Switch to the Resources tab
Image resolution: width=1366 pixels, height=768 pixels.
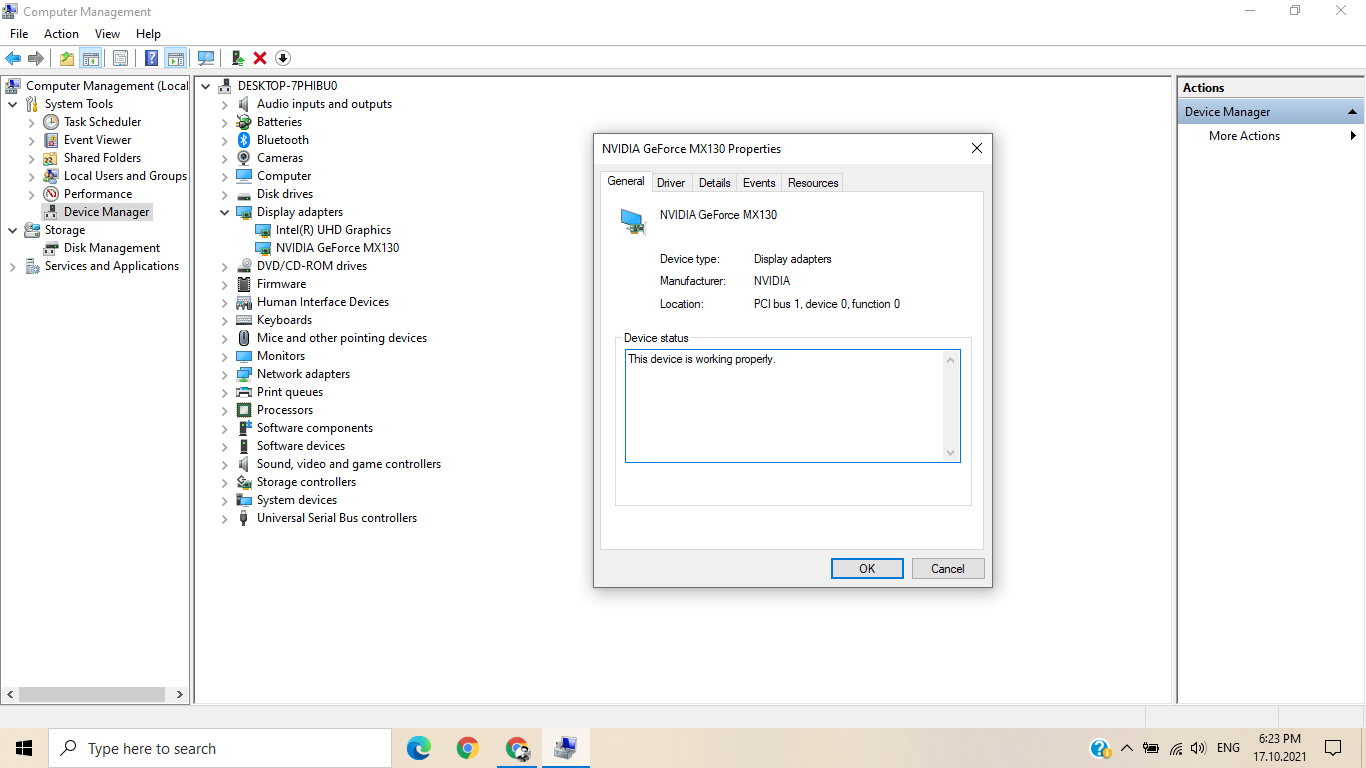(x=813, y=183)
